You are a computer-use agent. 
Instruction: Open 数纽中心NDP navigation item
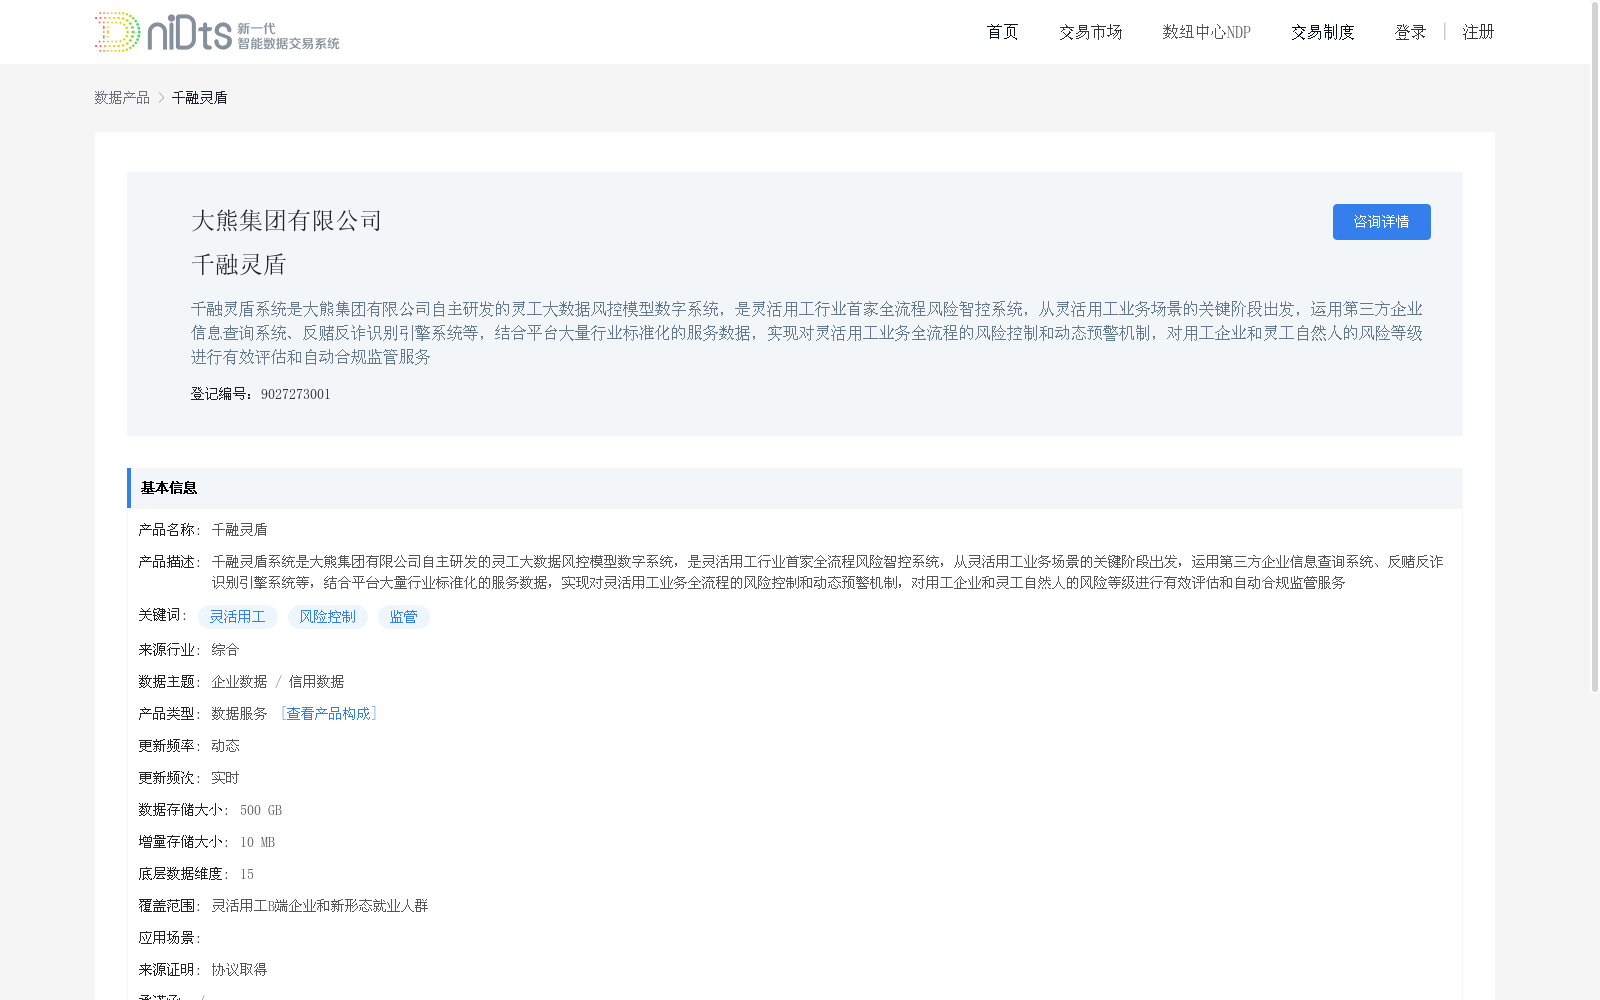(1206, 32)
